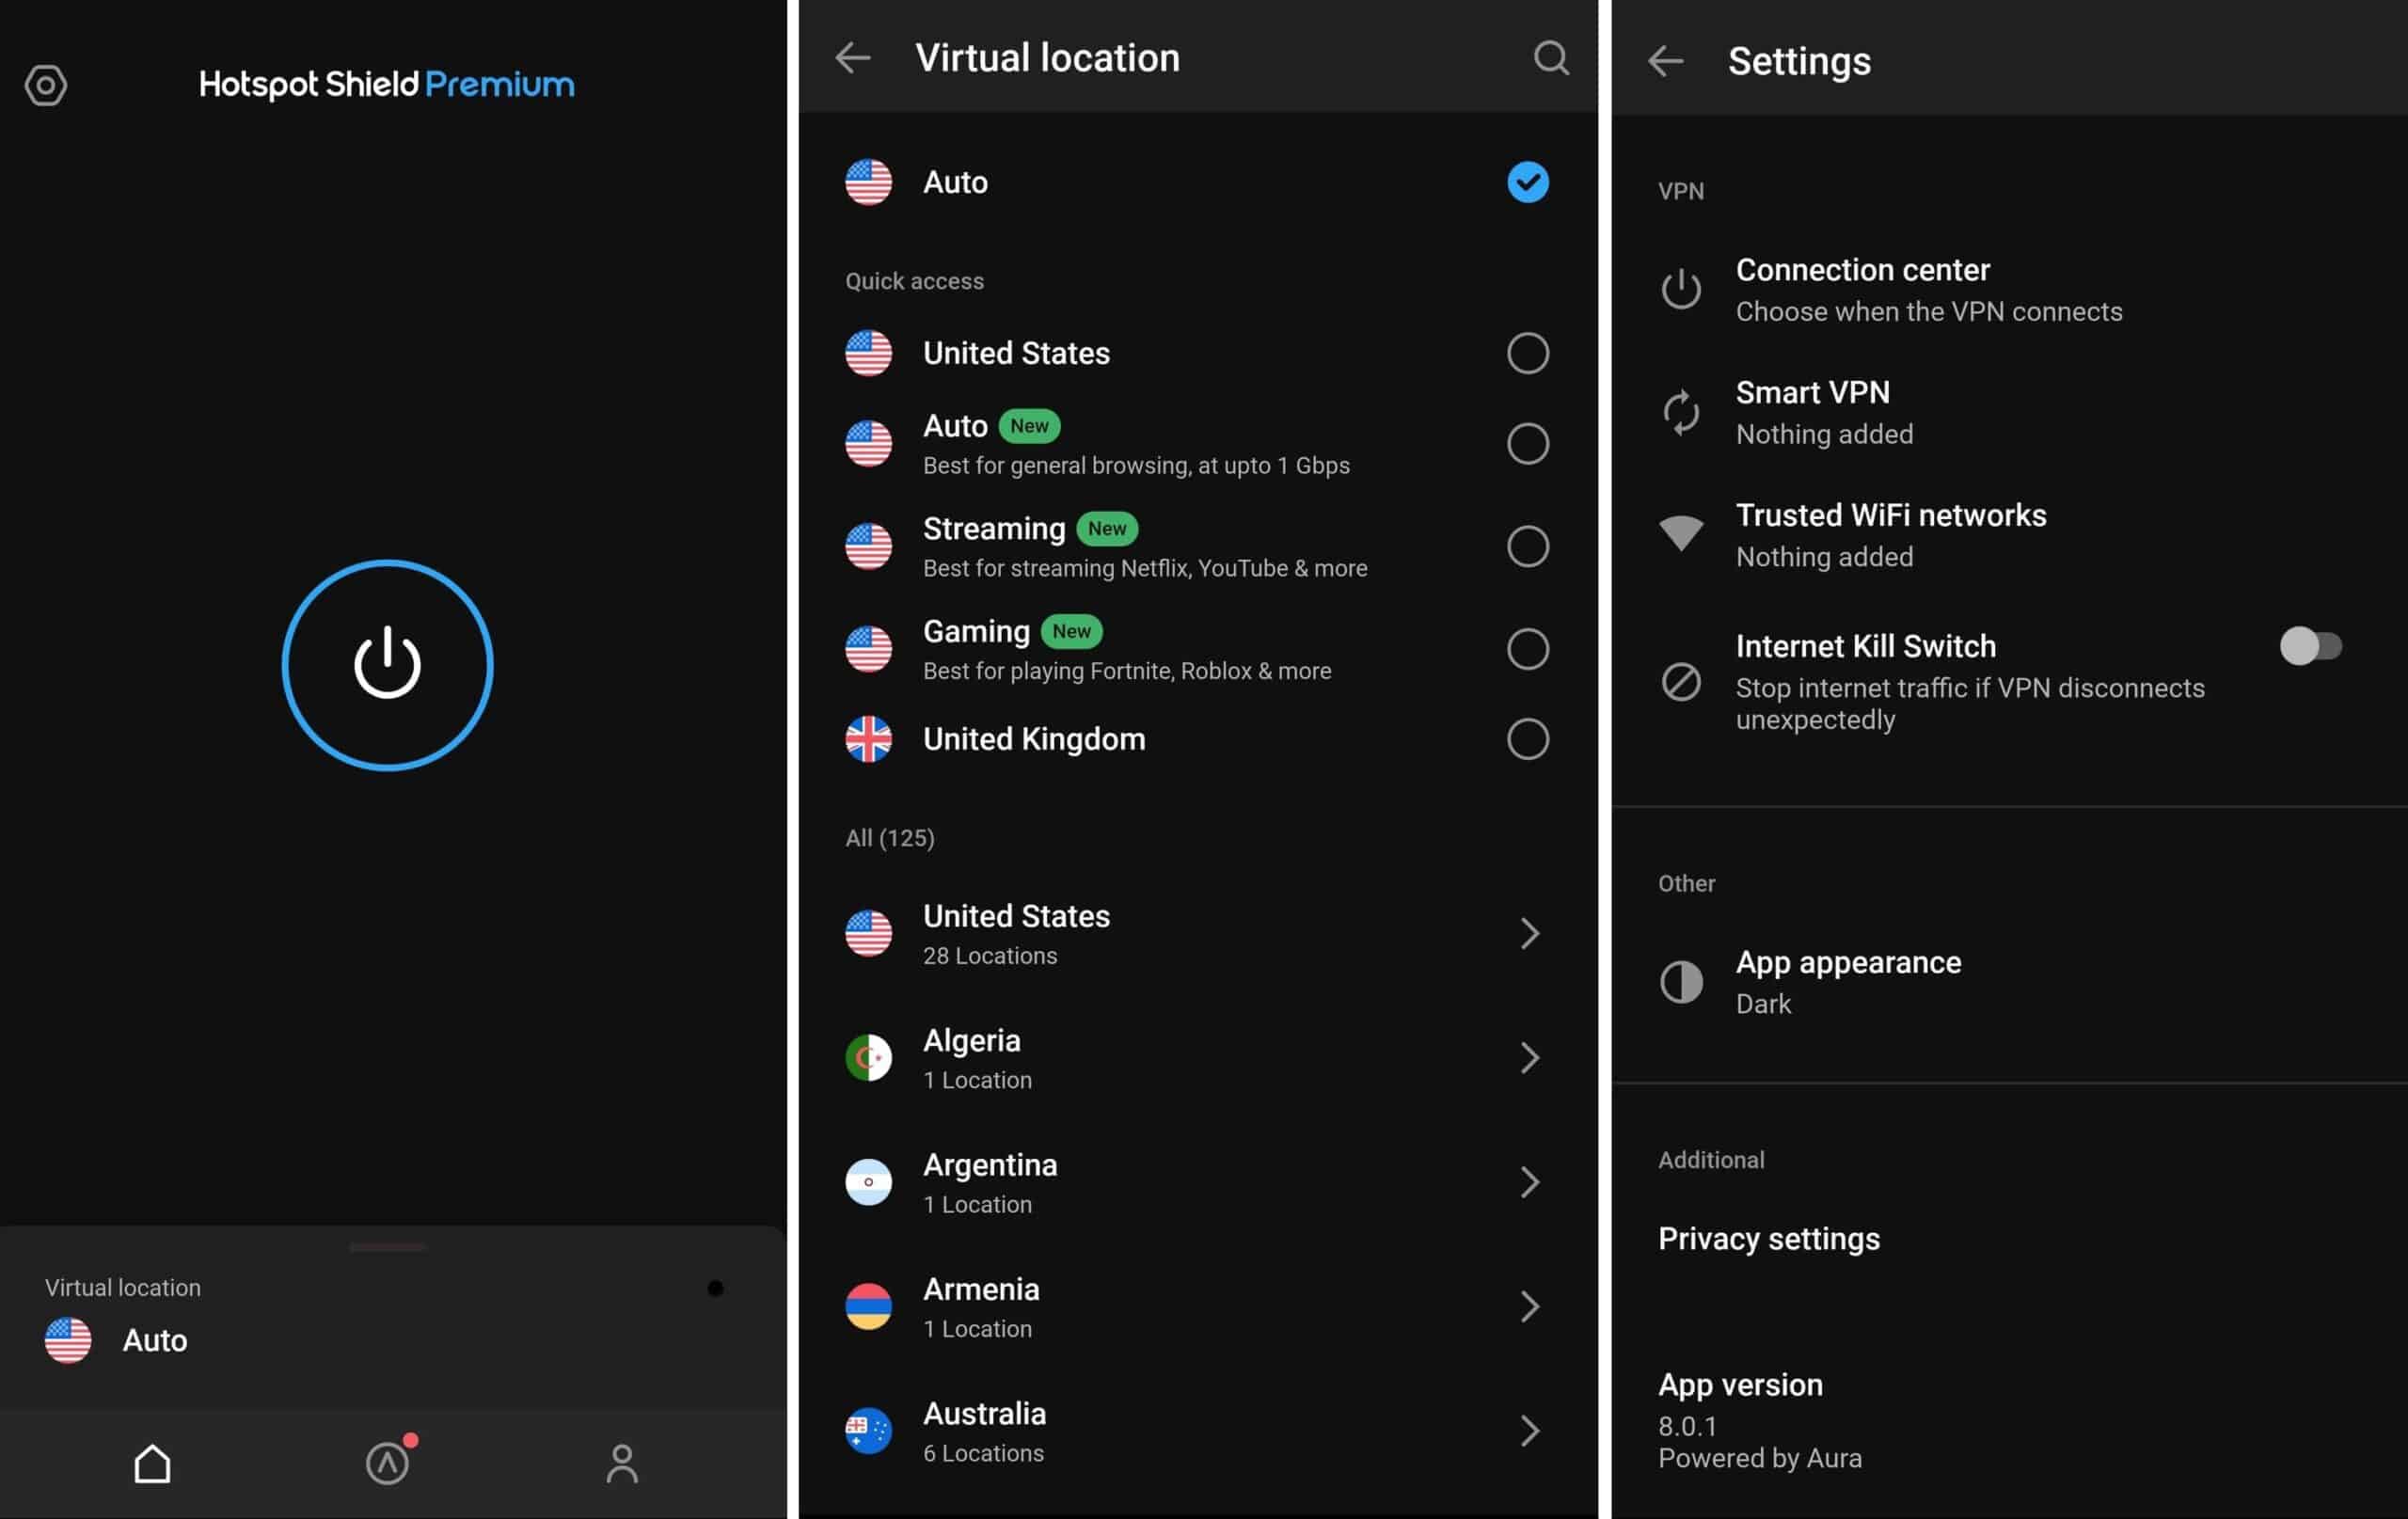The image size is (2408, 1519).
Task: Expand the Australia 6 Locations chevron
Action: tap(1529, 1431)
